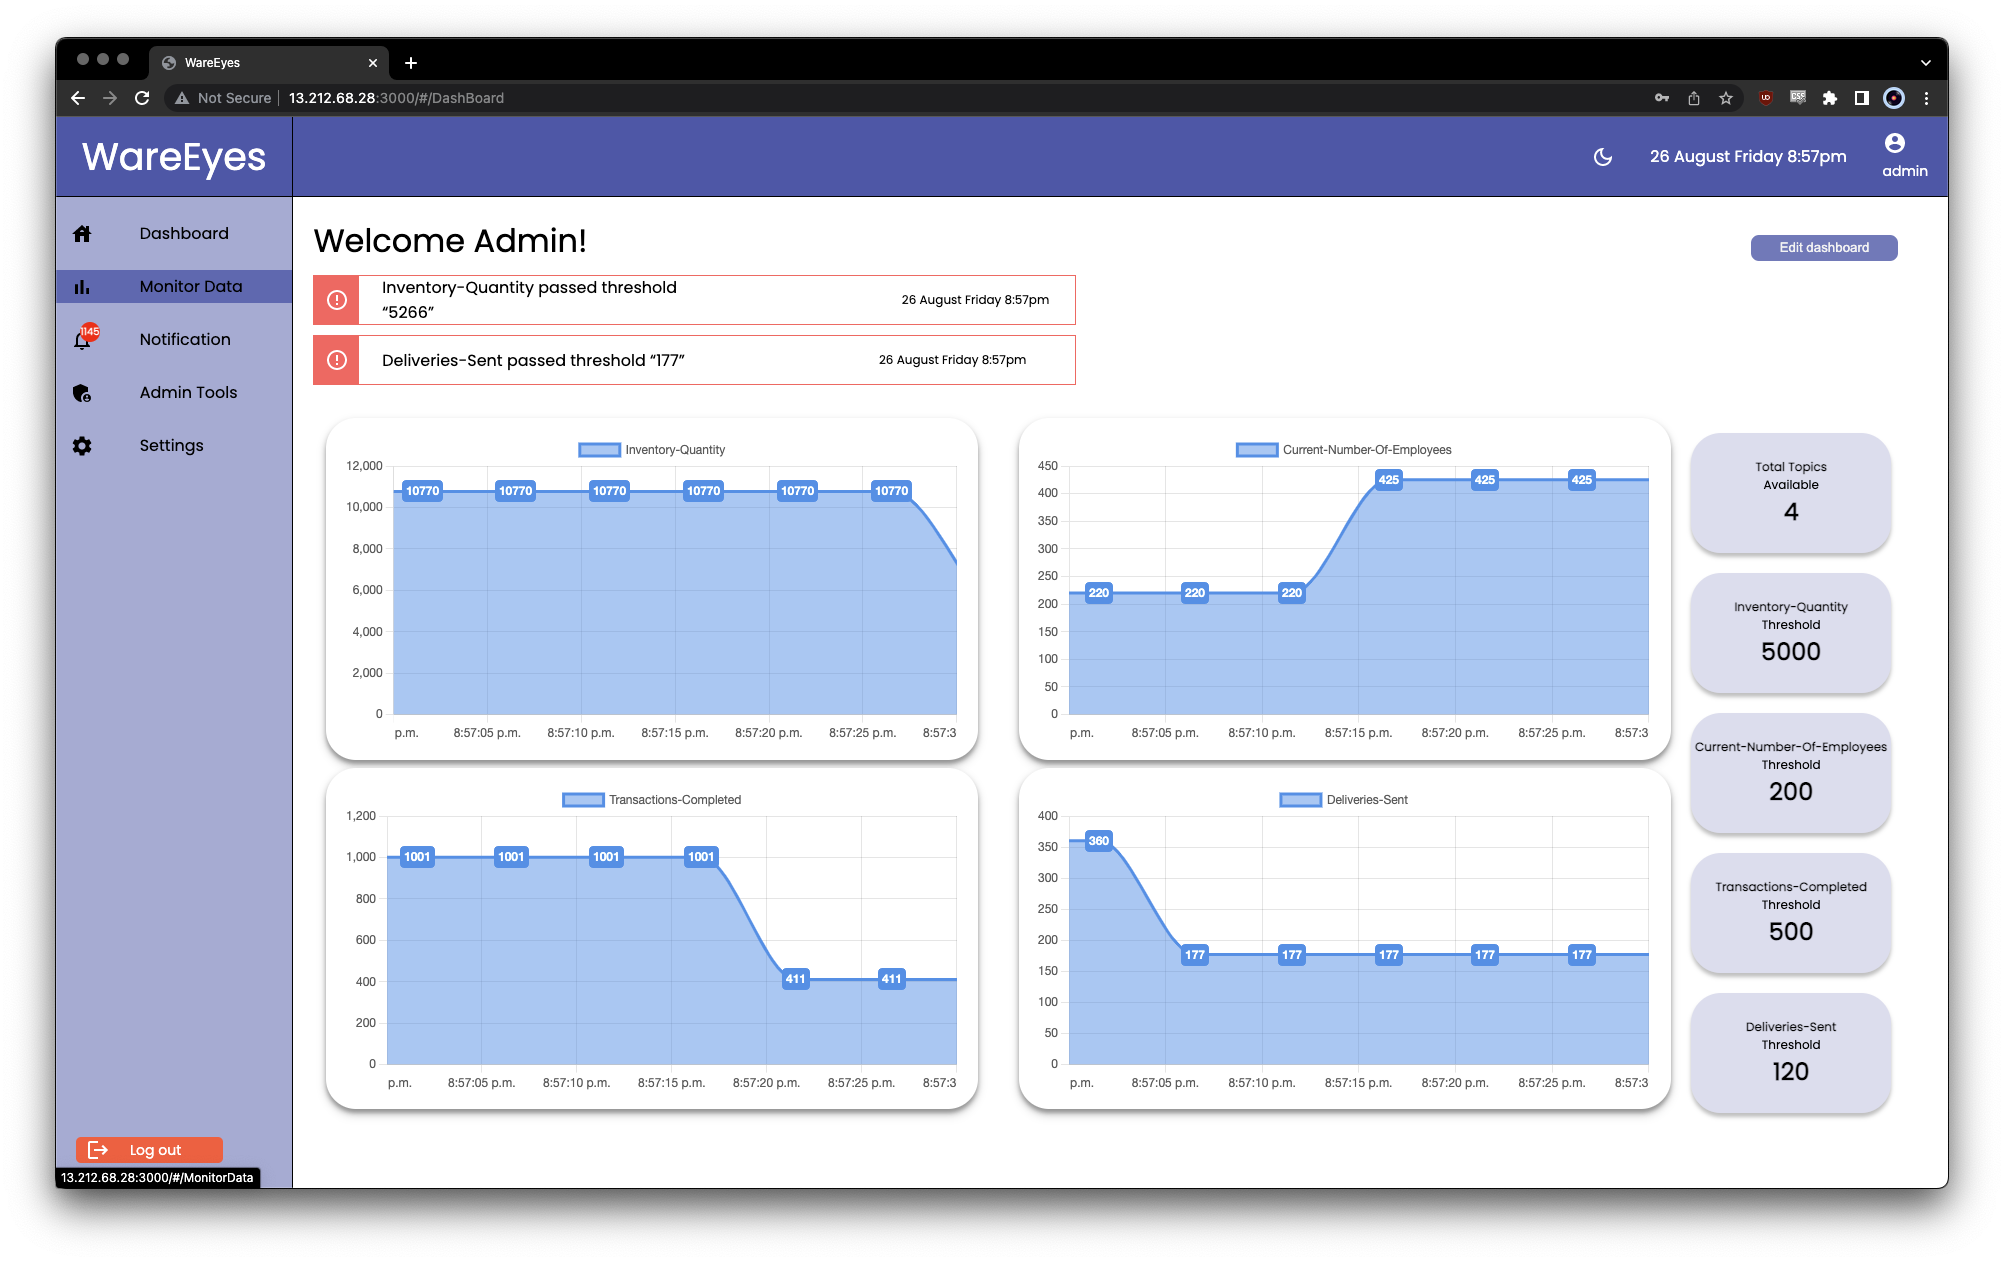This screenshot has height=1262, width=2004.
Task: Click the Edit dashboard button
Action: click(1823, 248)
